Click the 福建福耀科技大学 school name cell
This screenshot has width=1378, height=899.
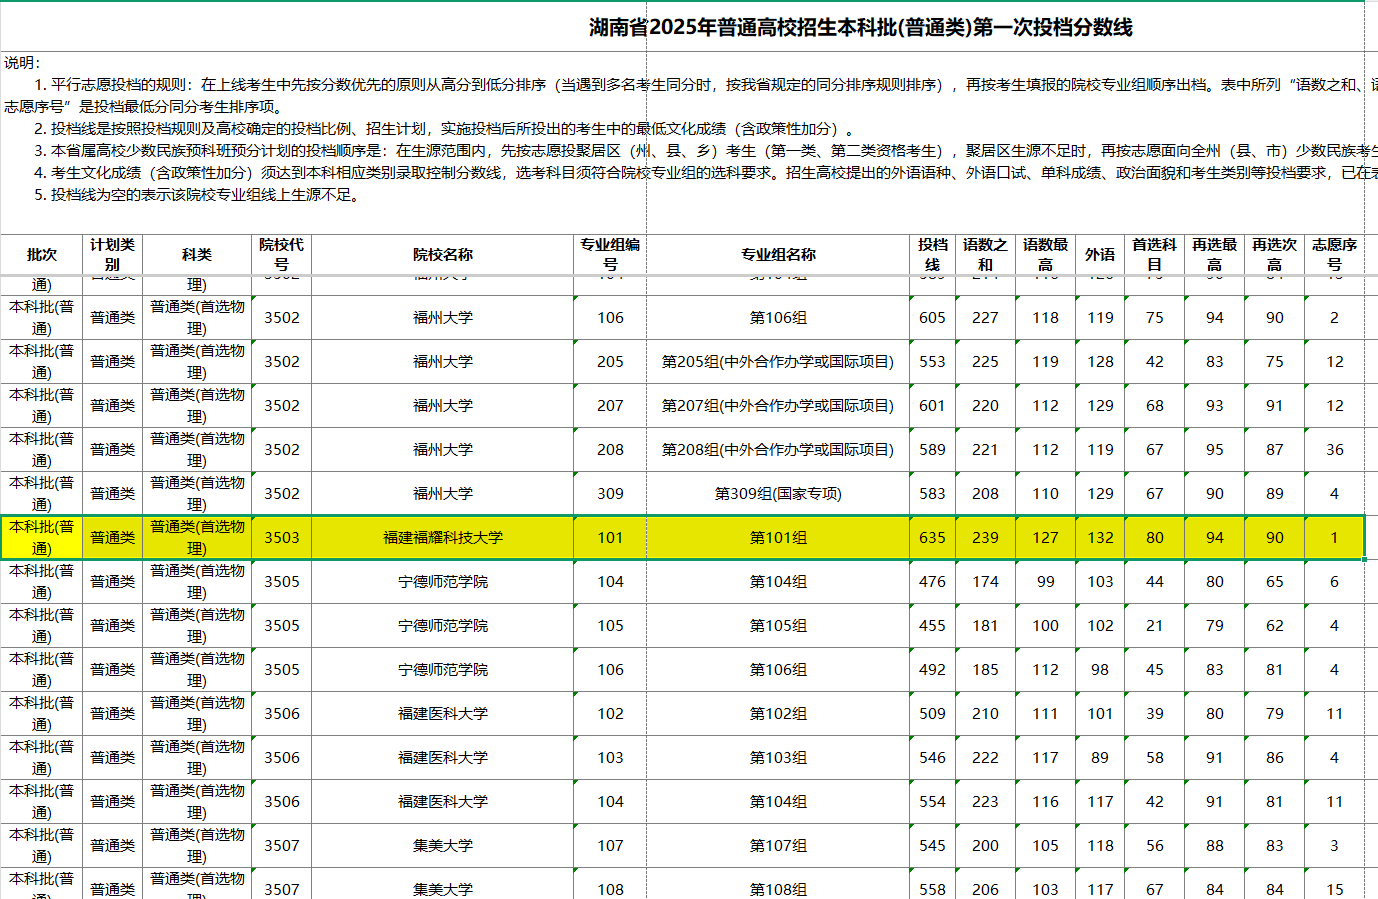(443, 538)
